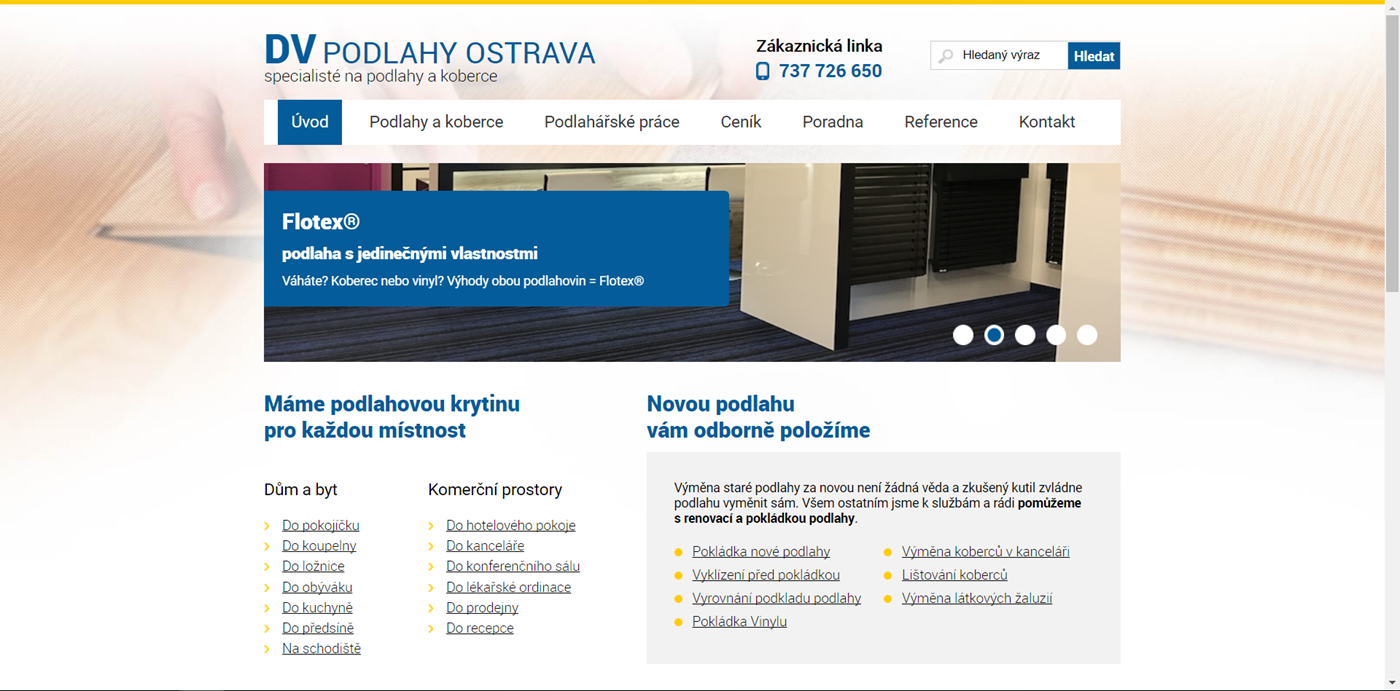Open the Pokládka Vinylu link
This screenshot has height=691, width=1400.
point(739,621)
